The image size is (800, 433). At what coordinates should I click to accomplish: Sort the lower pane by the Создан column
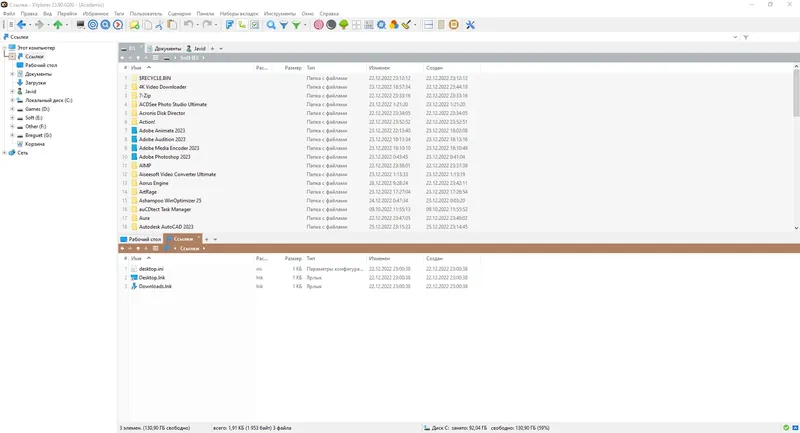(x=434, y=259)
